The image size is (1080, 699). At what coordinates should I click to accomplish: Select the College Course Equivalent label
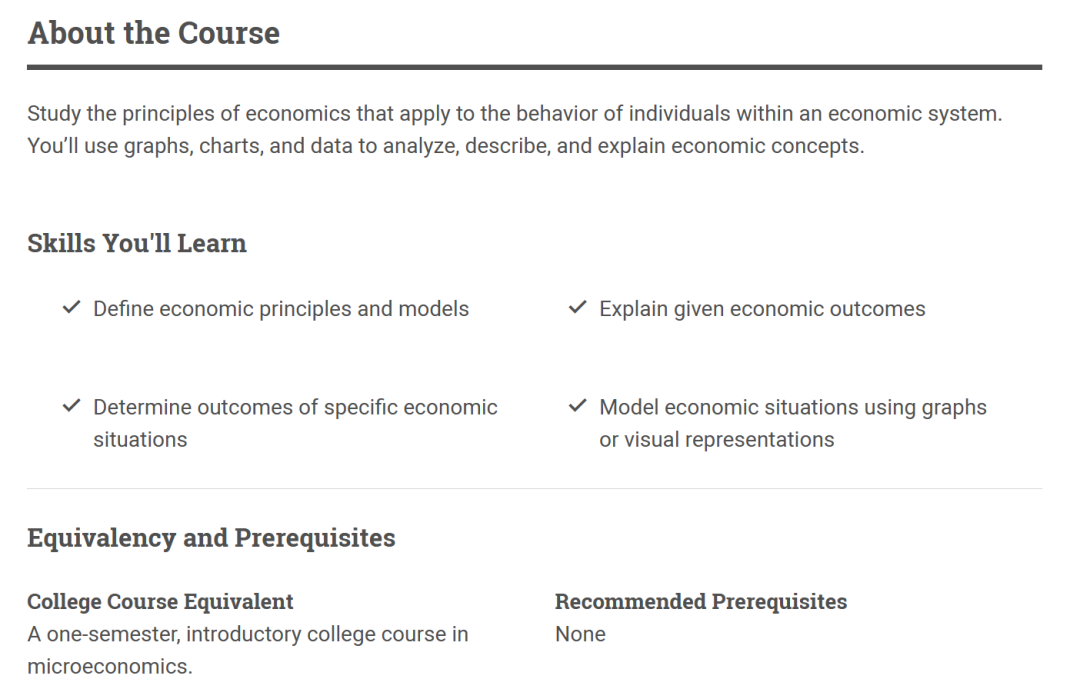pos(160,601)
